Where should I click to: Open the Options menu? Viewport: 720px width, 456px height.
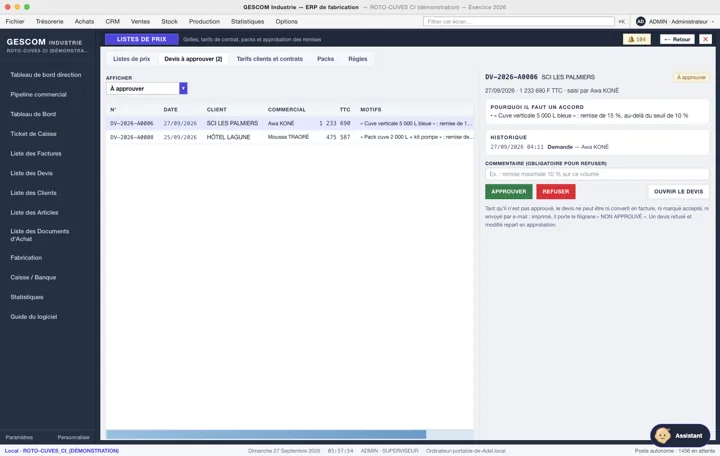click(287, 22)
